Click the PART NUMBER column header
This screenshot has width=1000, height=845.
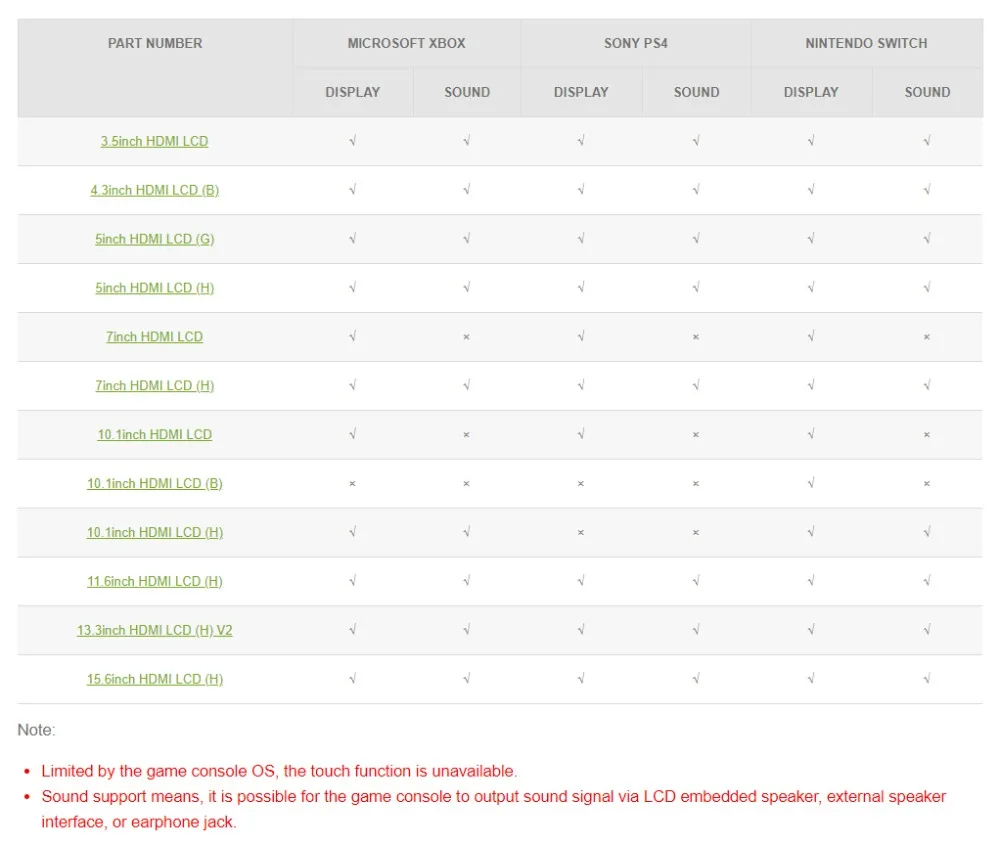(155, 43)
